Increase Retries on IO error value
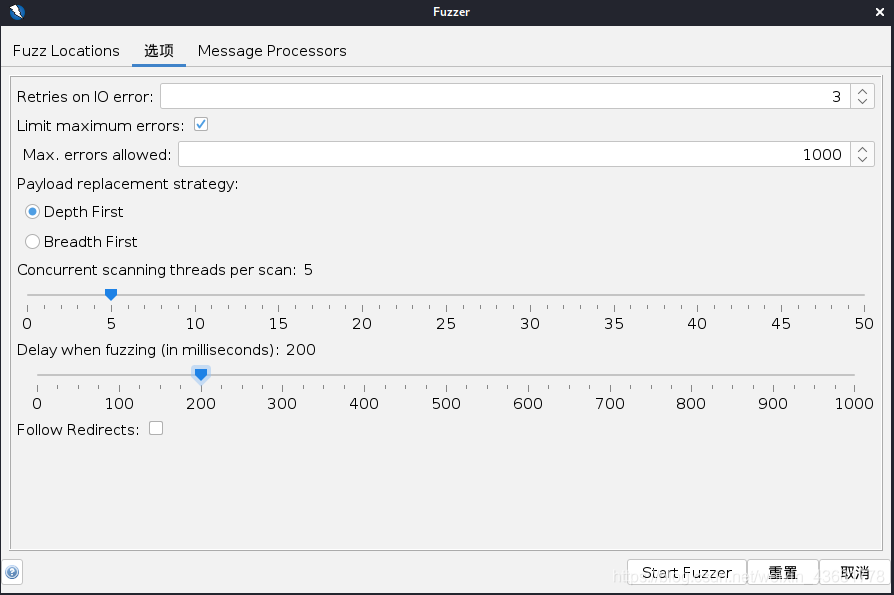 click(863, 91)
